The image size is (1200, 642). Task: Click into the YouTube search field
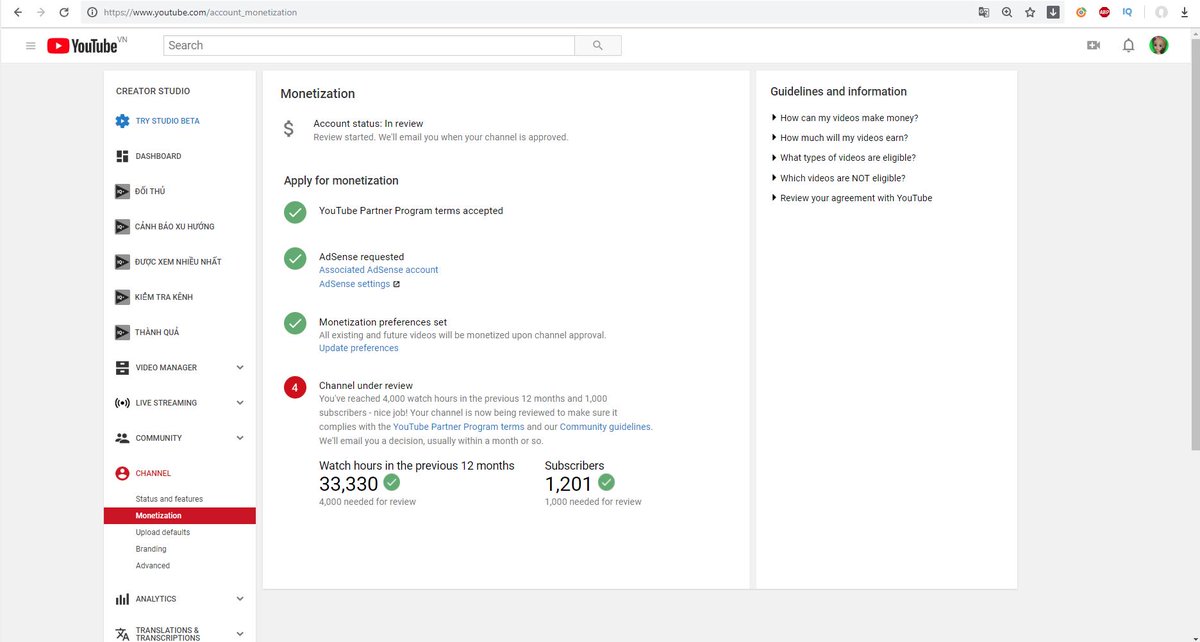pos(369,45)
